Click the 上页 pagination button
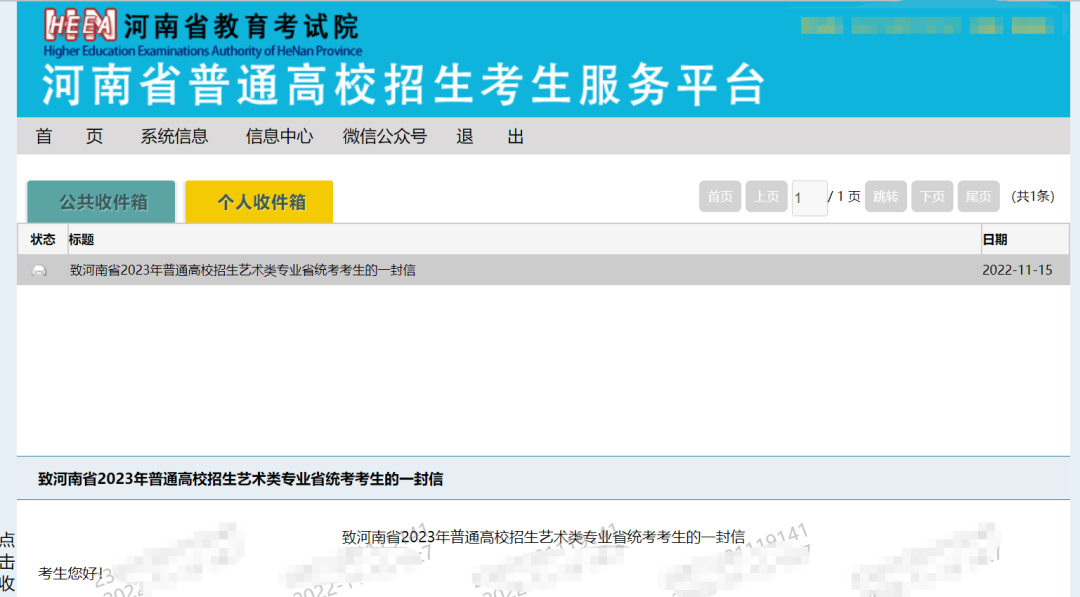Screen dimensions: 1080x597 (x=766, y=196)
